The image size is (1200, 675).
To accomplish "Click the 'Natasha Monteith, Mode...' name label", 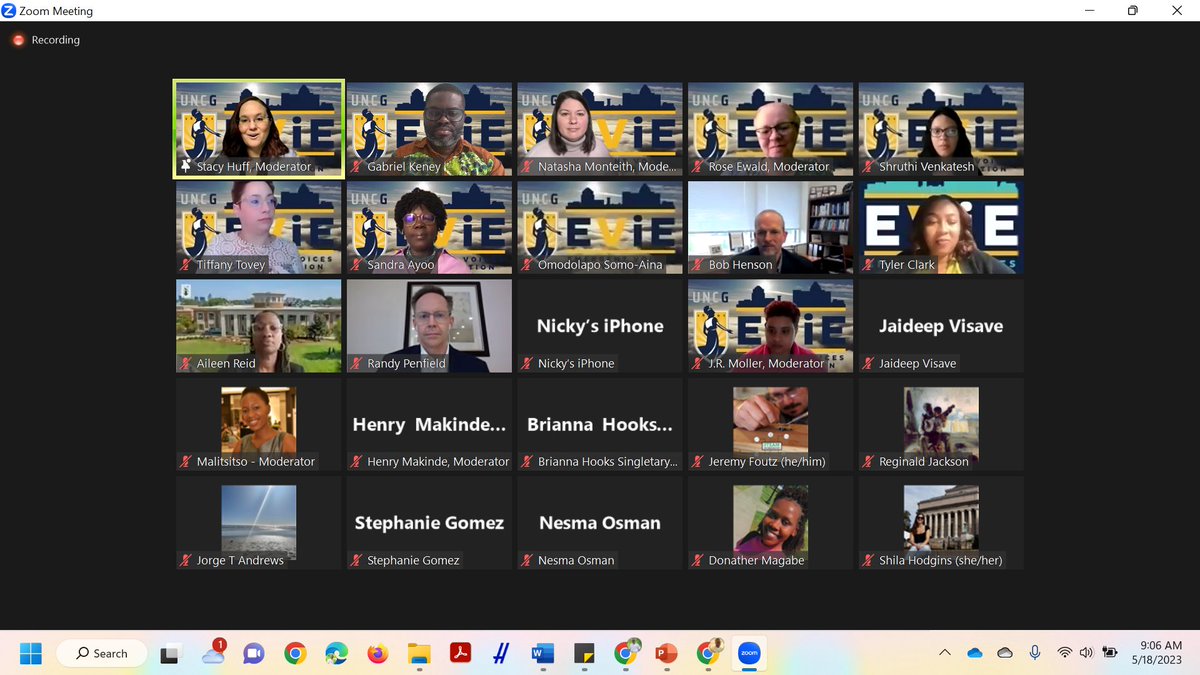I will [x=607, y=167].
